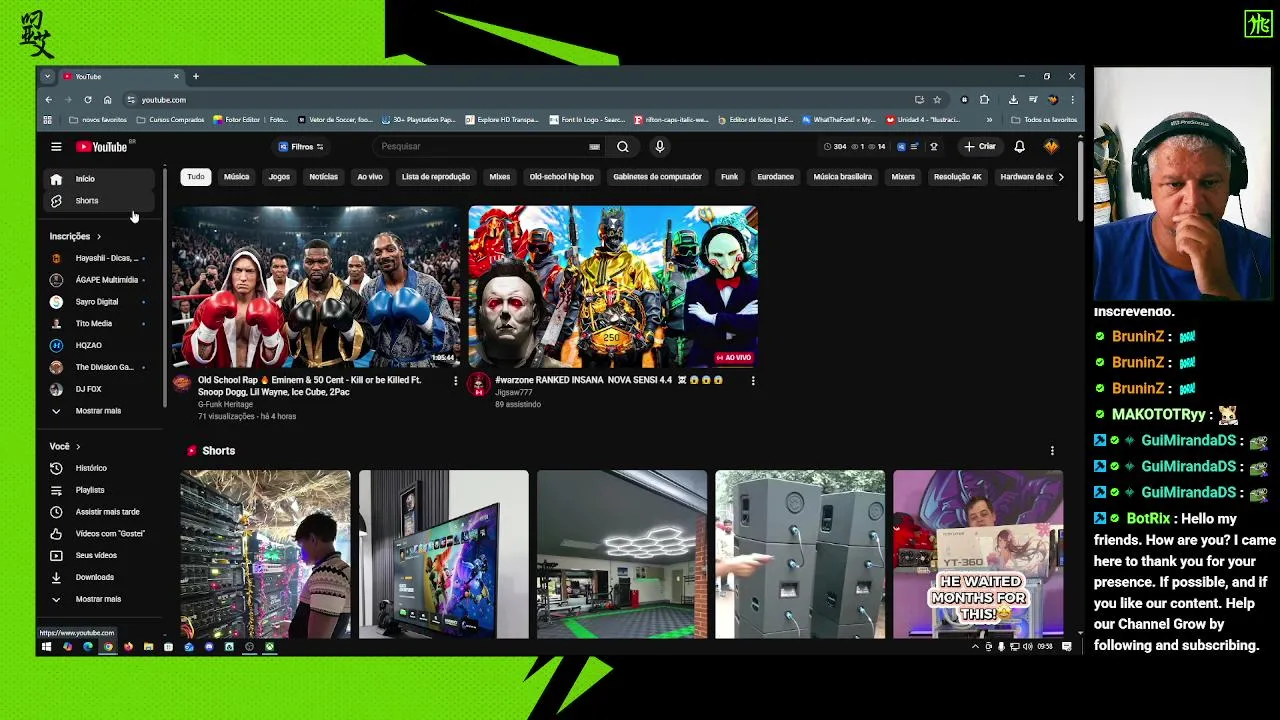Play the #warzone RANKED live thumbnail
This screenshot has height=720, width=1280.
coord(613,287)
